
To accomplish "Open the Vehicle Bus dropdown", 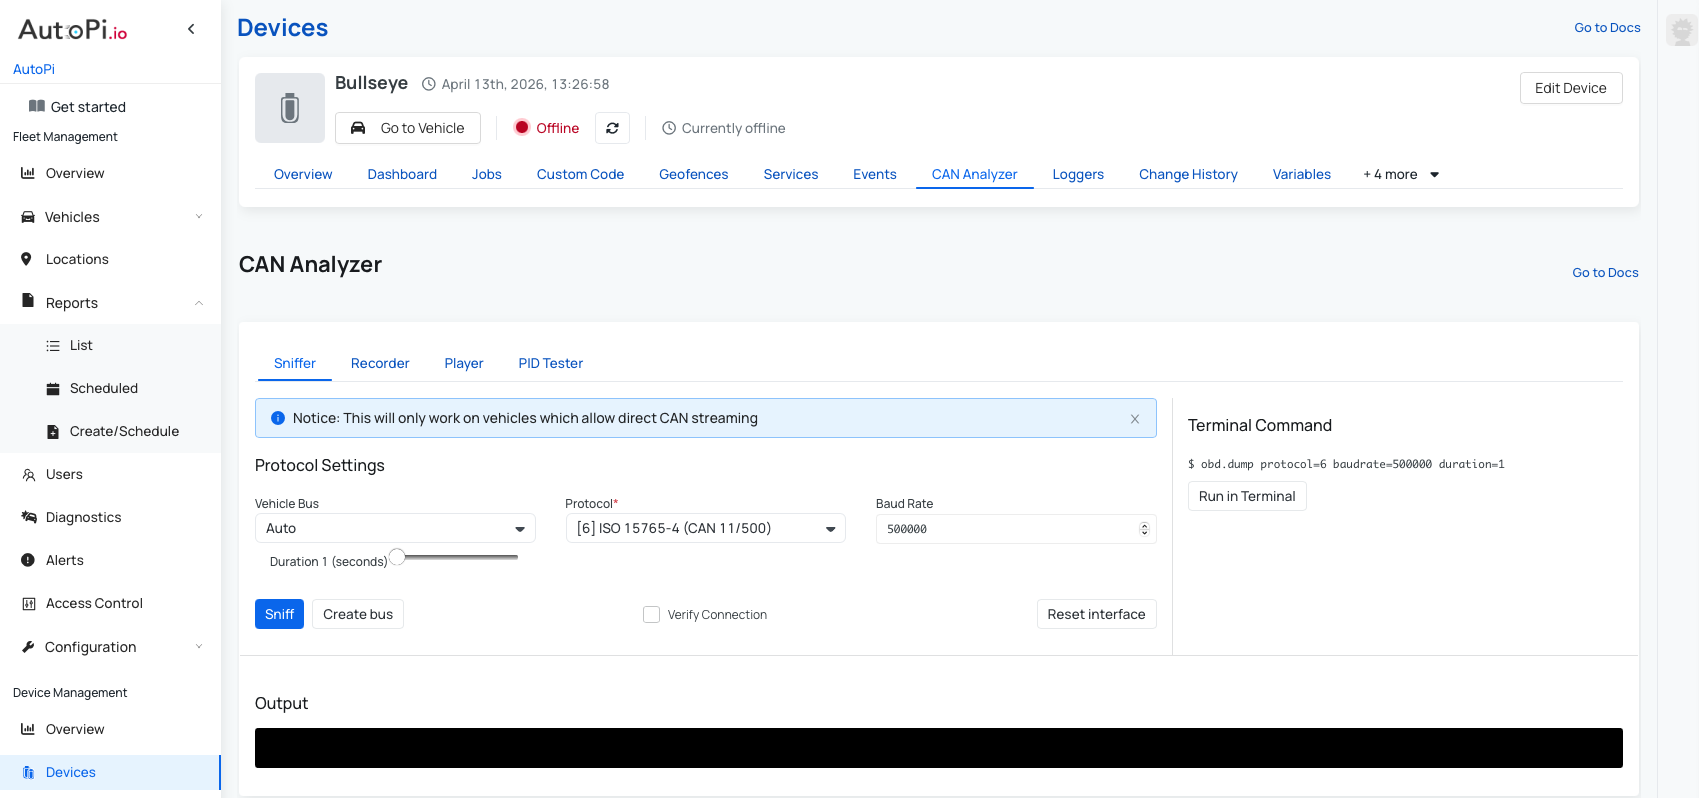I will coord(395,528).
